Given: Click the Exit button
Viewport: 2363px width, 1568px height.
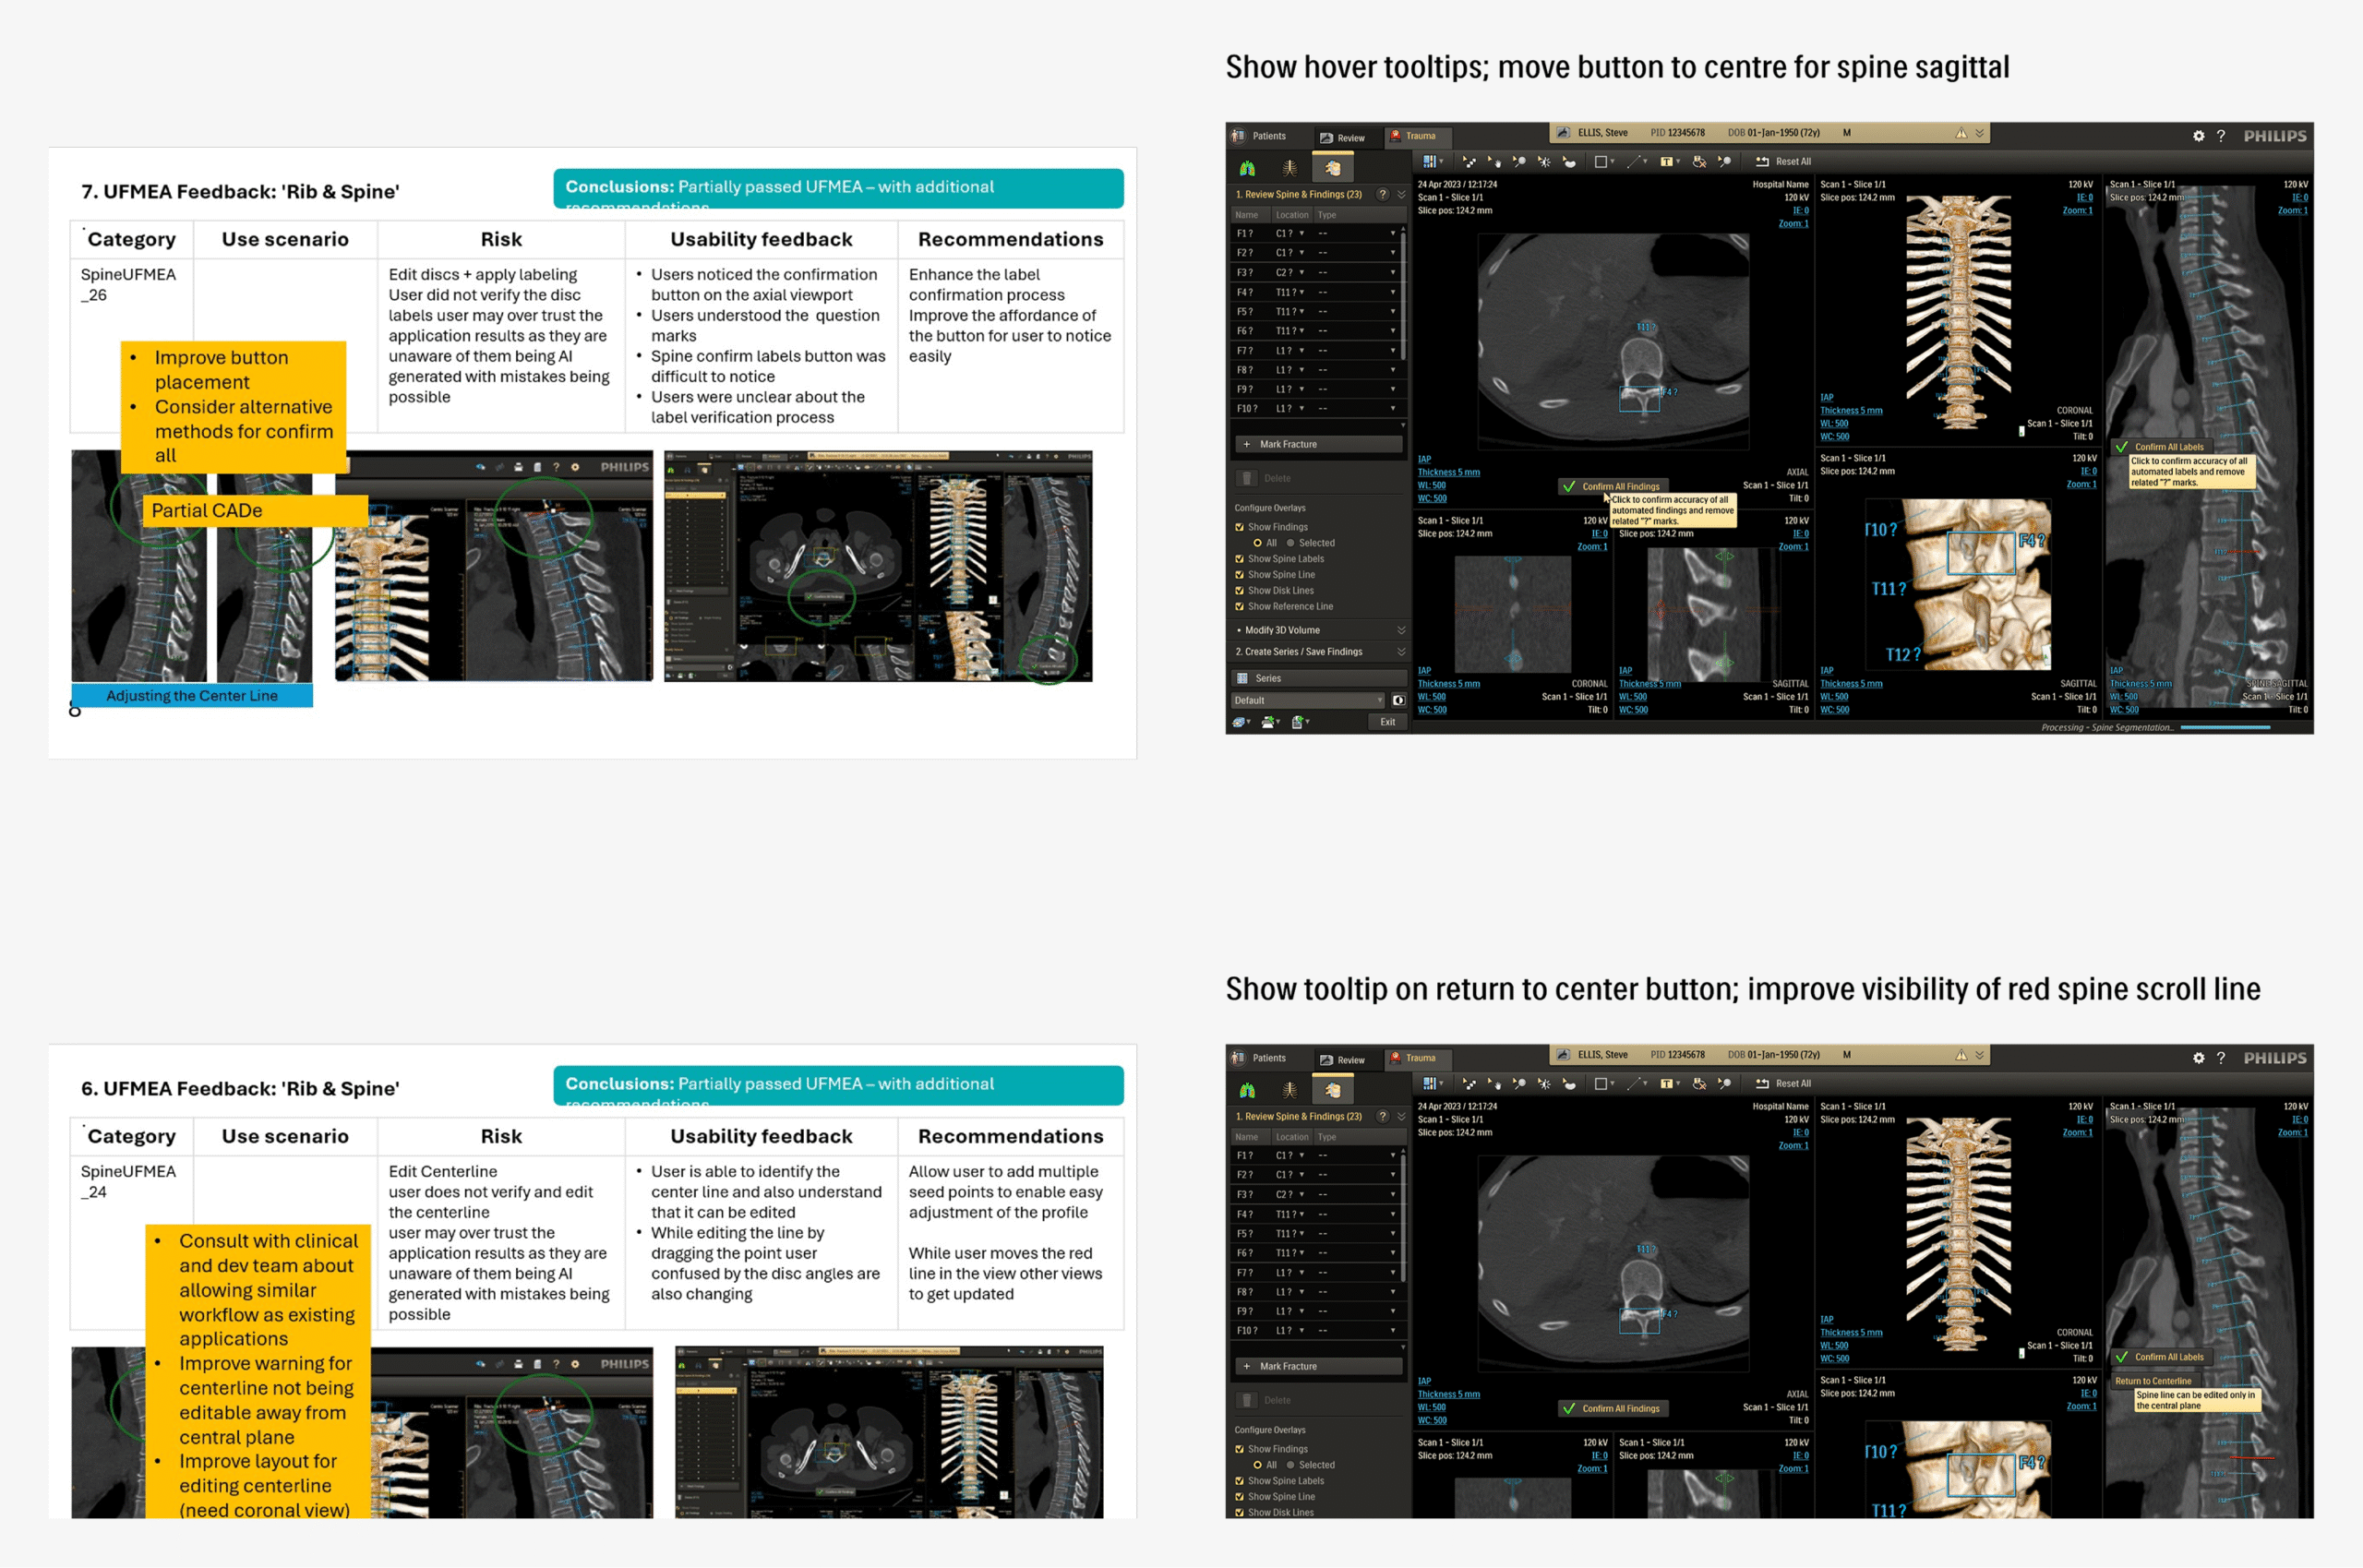Looking at the screenshot, I should 1387,722.
